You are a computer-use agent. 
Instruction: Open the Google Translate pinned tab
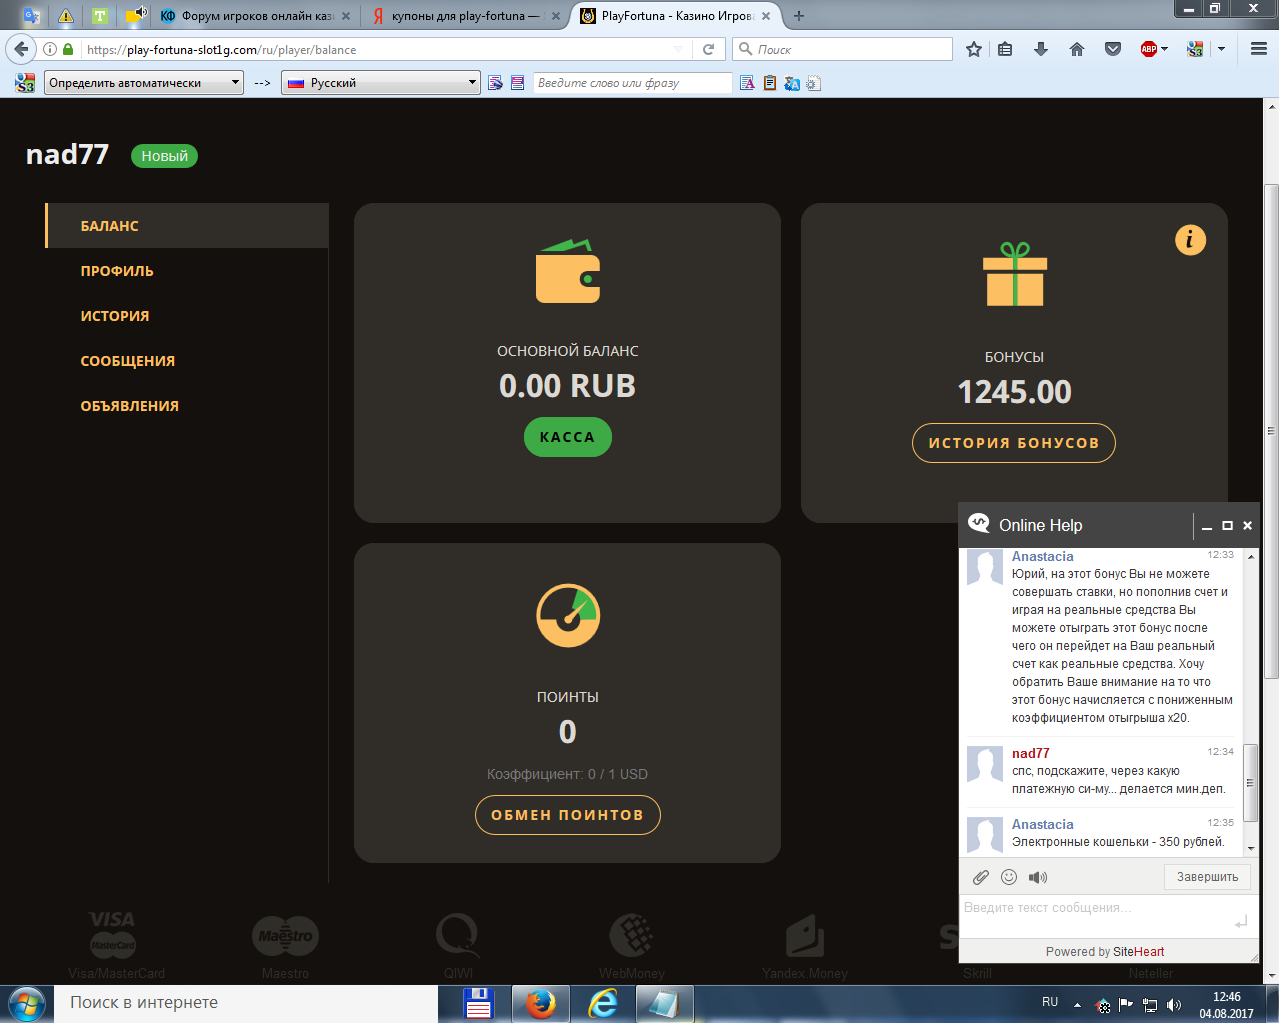pos(31,15)
